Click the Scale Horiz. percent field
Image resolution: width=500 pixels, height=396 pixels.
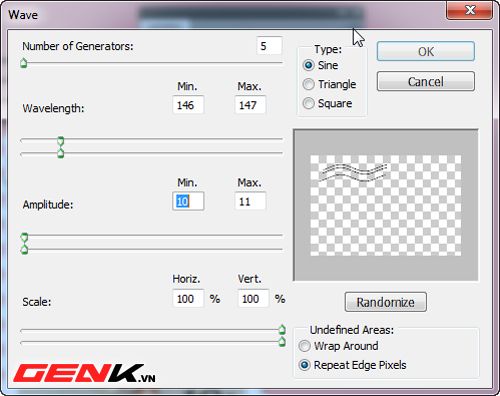point(188,298)
